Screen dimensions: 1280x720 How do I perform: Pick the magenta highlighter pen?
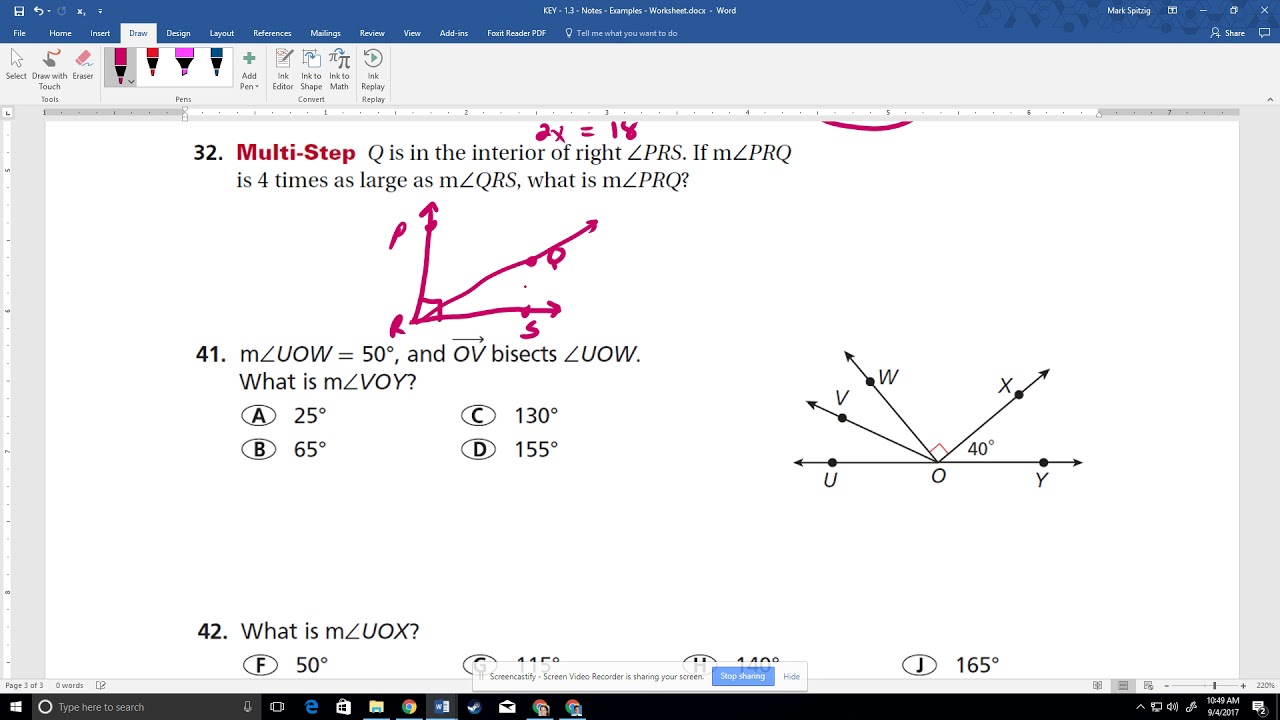184,64
